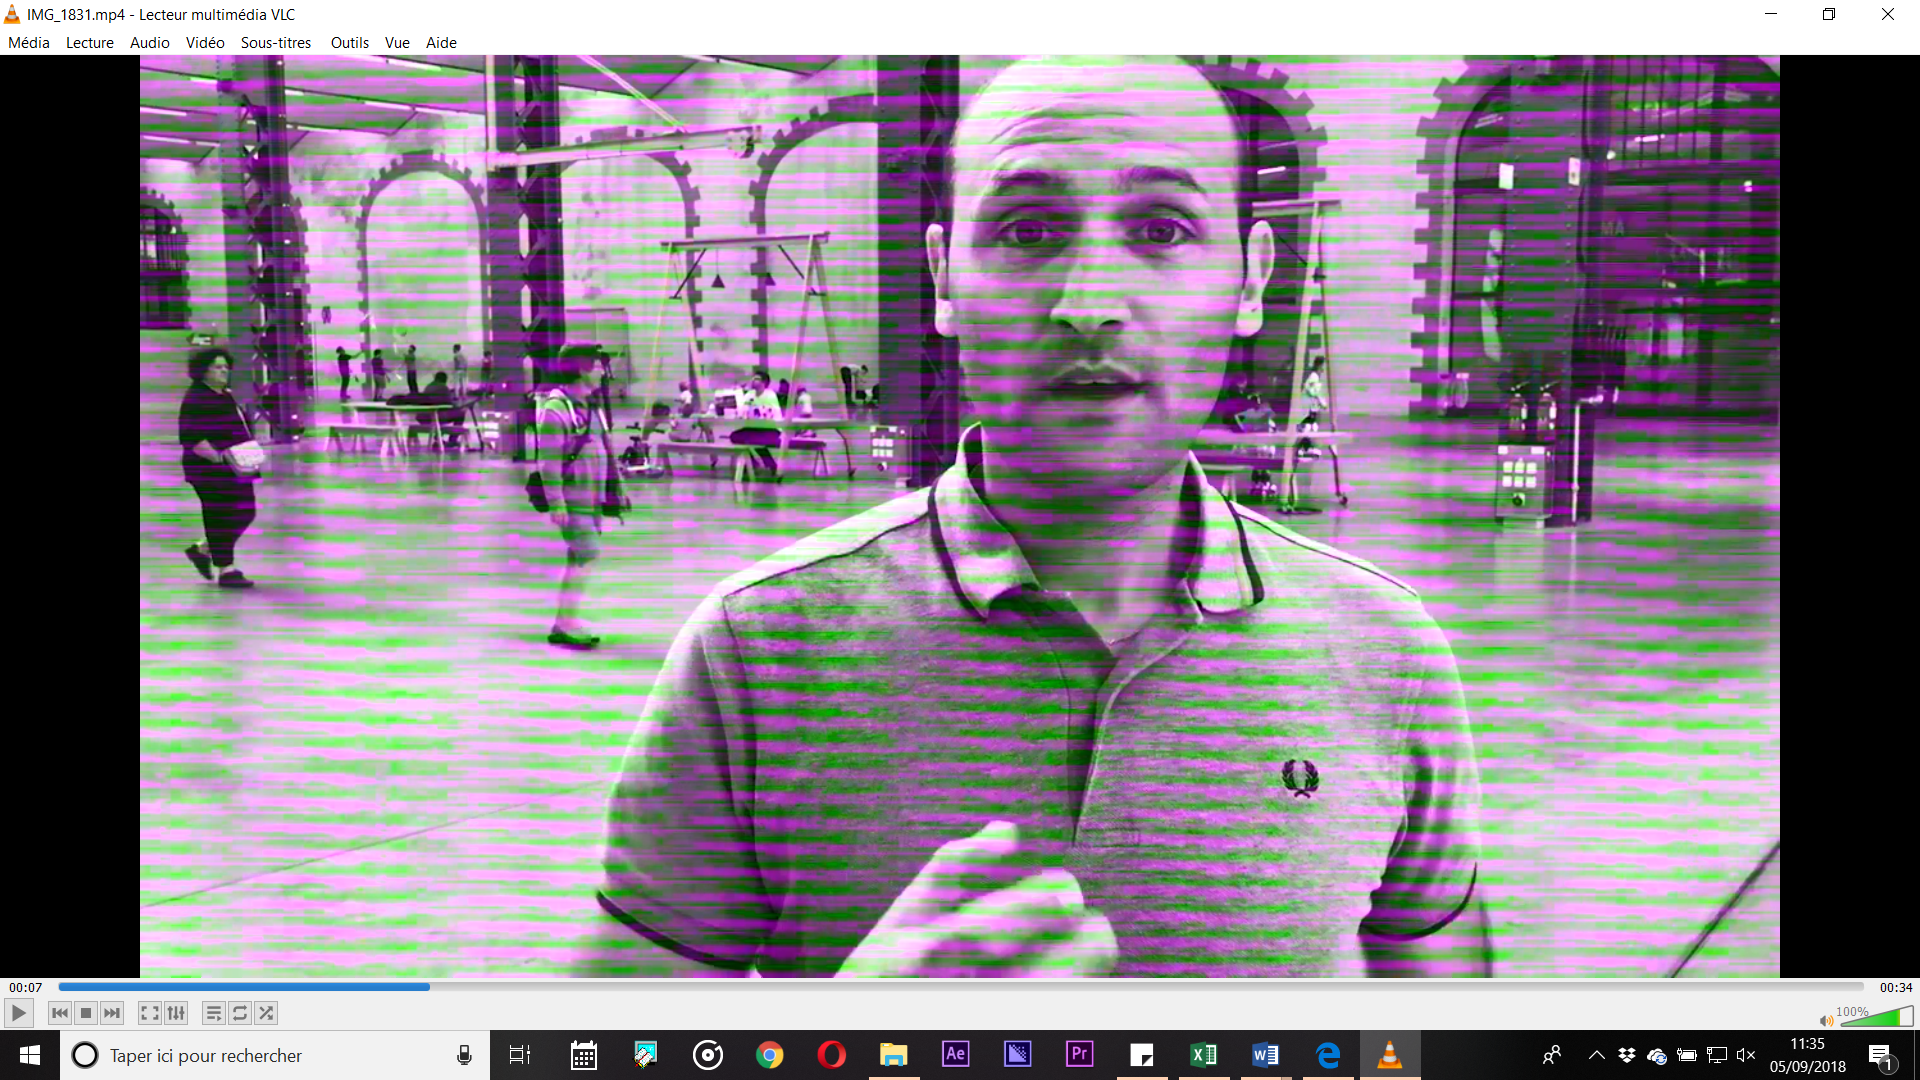Click the VLC cone title bar icon
The width and height of the screenshot is (1920, 1080).
[12, 14]
